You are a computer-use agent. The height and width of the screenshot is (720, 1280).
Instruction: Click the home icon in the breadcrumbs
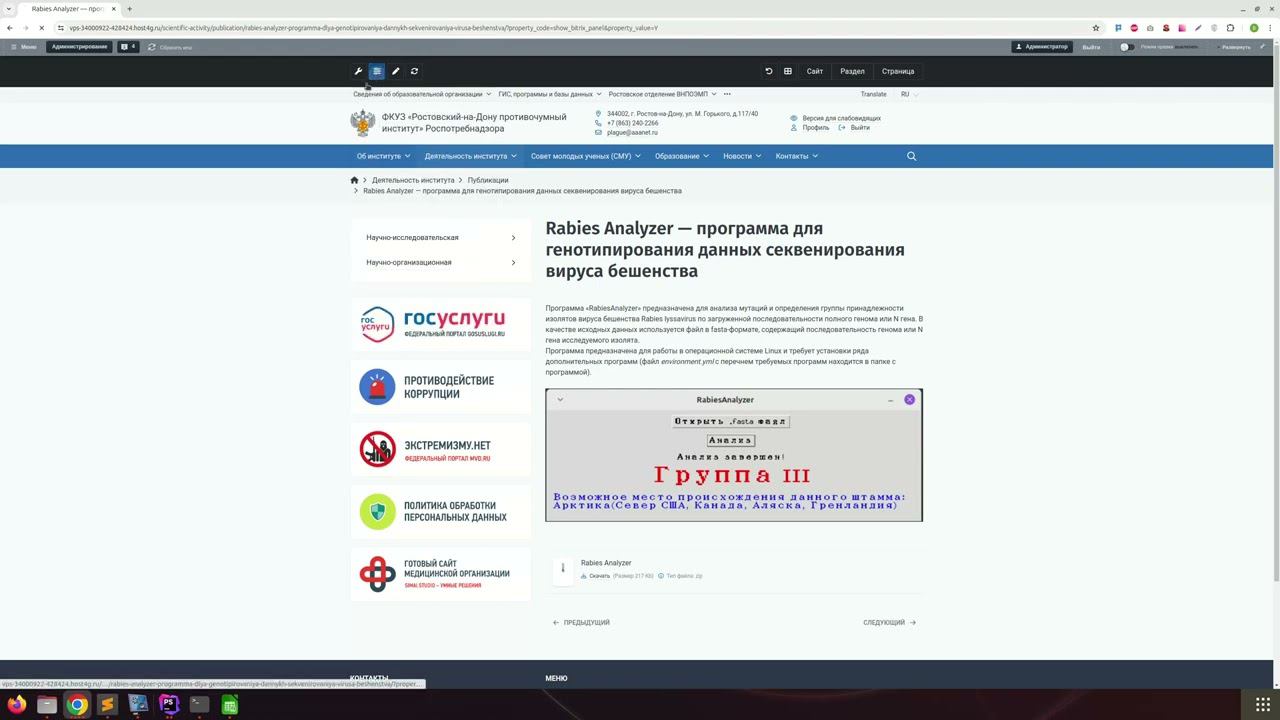tap(354, 180)
